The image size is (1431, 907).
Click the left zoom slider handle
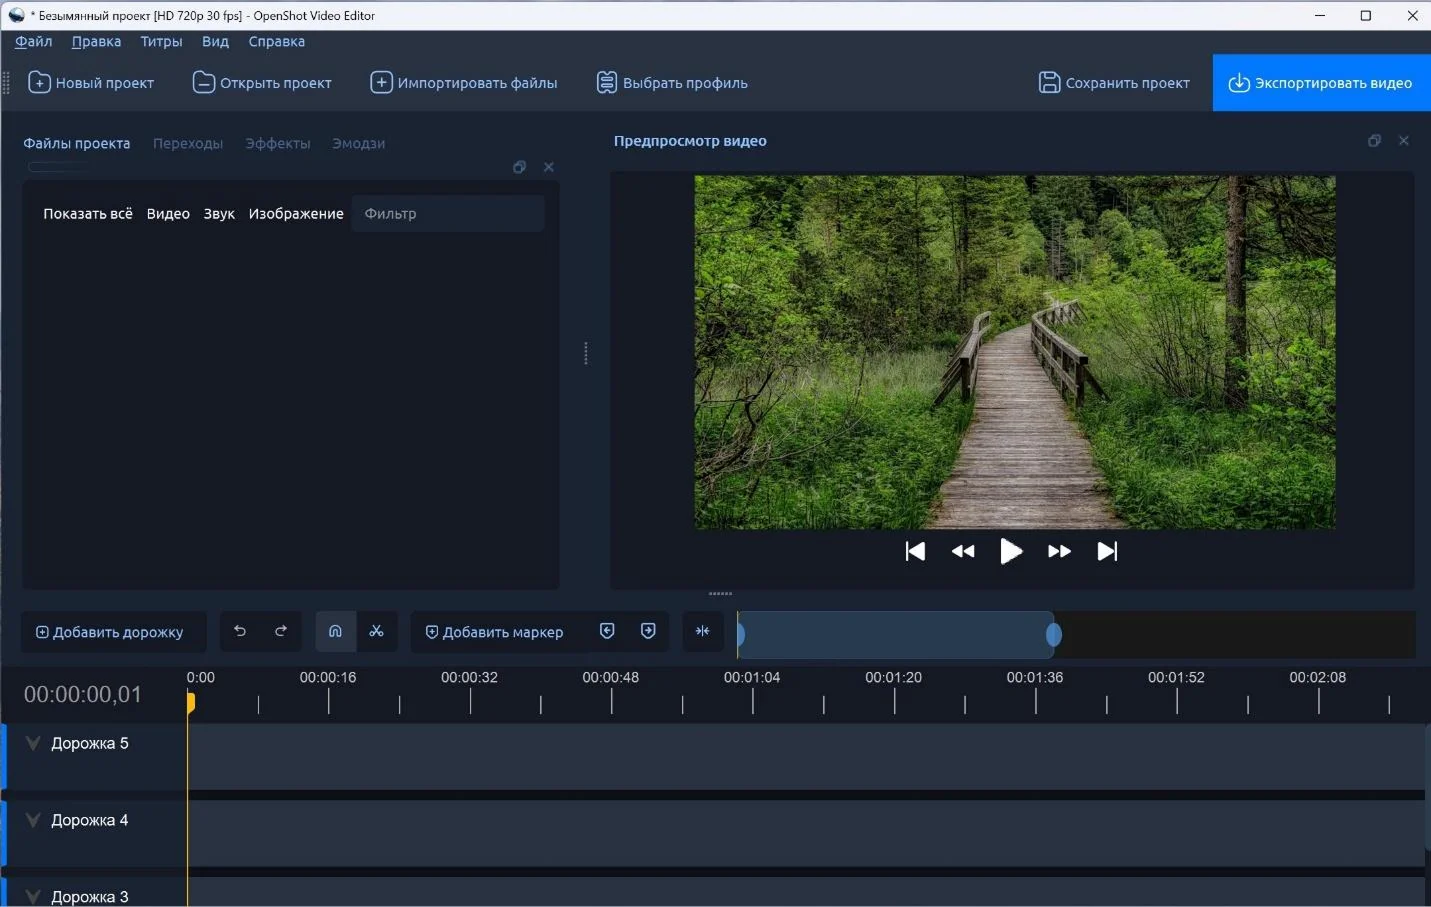(x=741, y=634)
